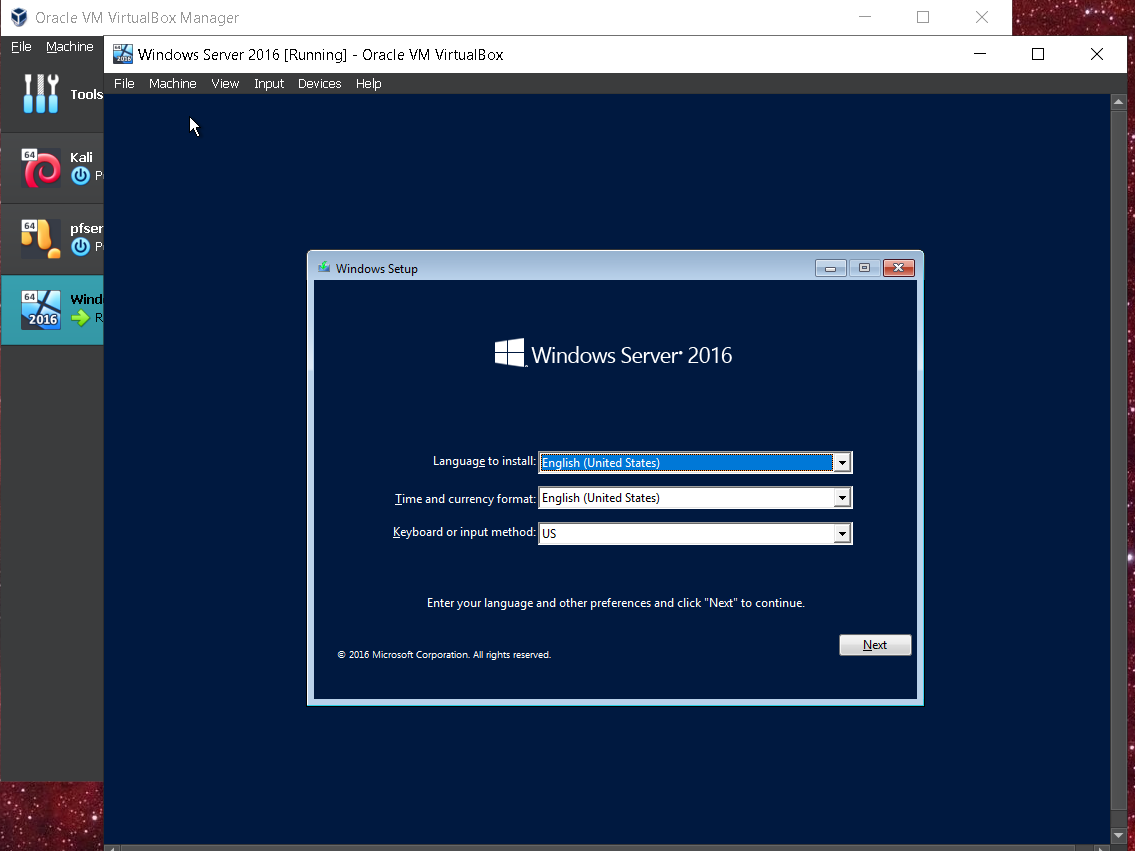Screen dimensions: 1135x851
Task: Open the View menu
Action: pyautogui.click(x=224, y=84)
